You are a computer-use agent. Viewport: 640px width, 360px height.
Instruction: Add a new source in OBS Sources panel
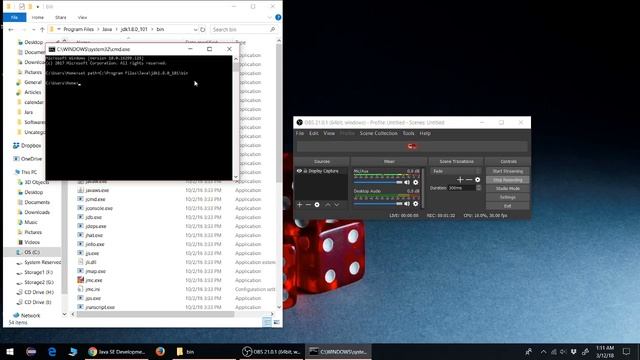point(300,204)
